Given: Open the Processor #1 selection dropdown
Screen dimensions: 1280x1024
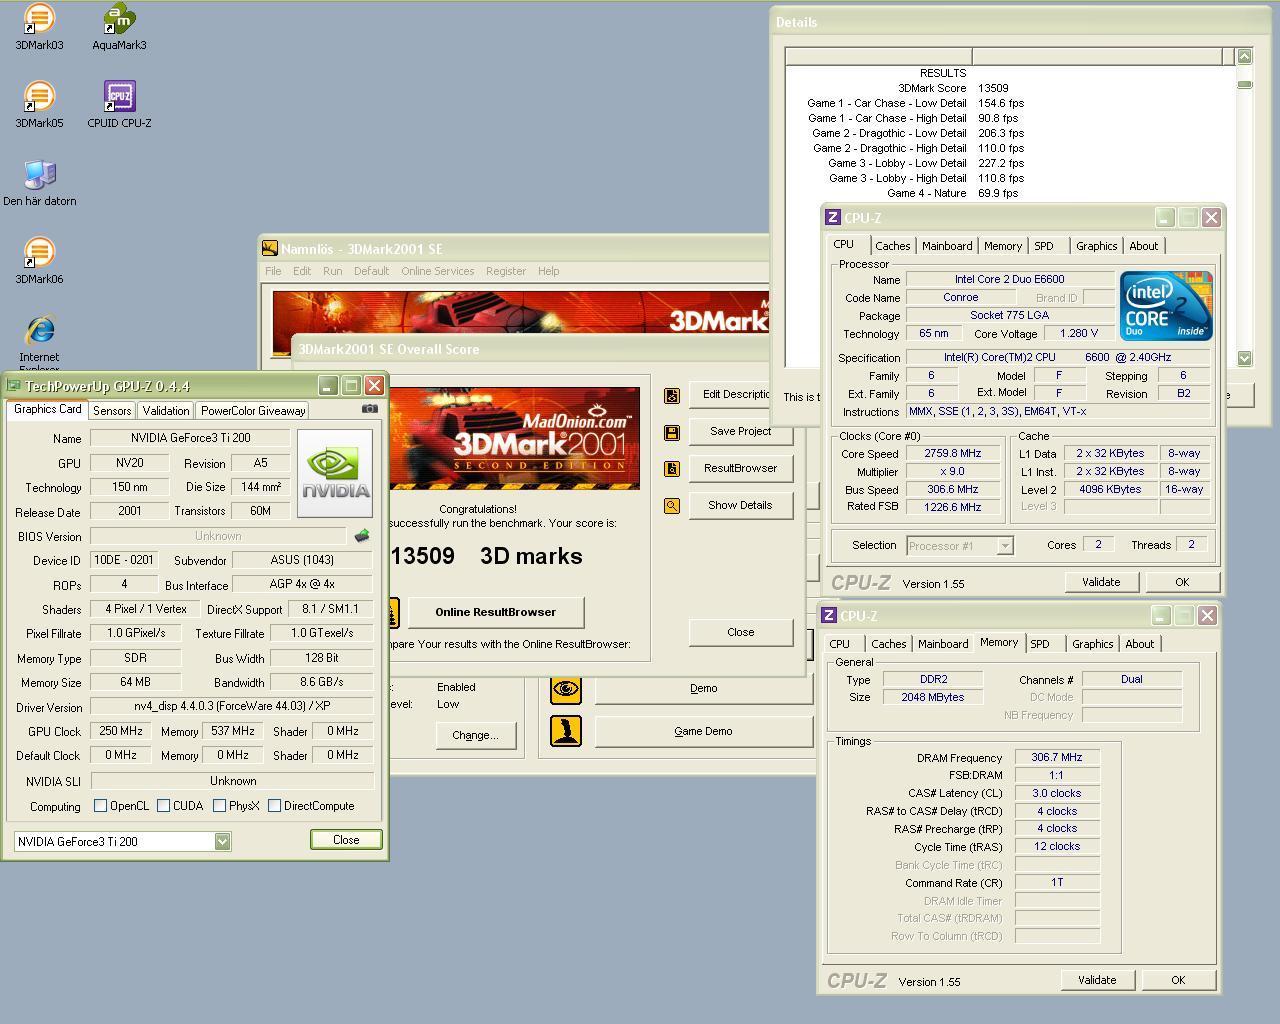Looking at the screenshot, I should [x=1005, y=546].
